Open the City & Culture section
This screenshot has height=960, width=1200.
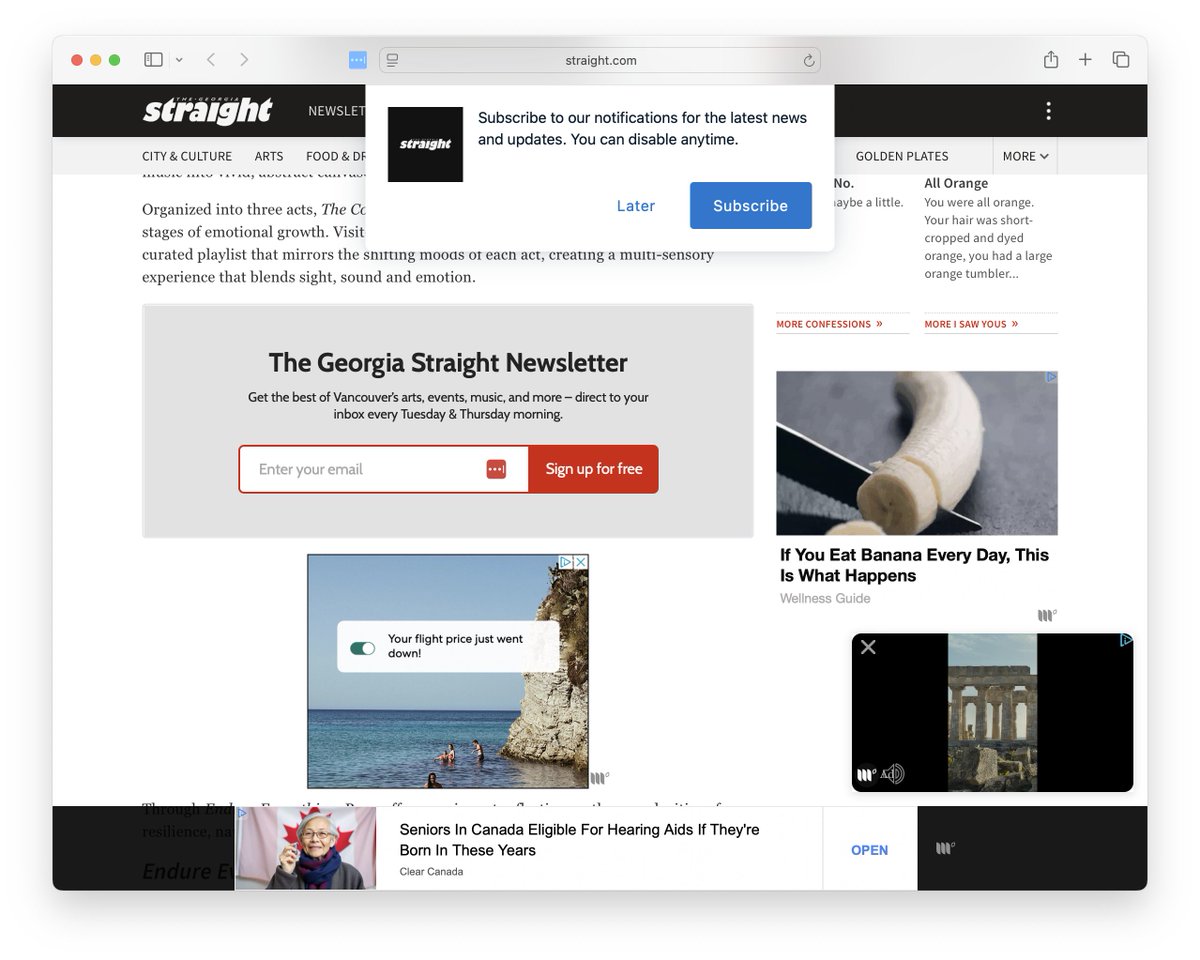tap(187, 156)
